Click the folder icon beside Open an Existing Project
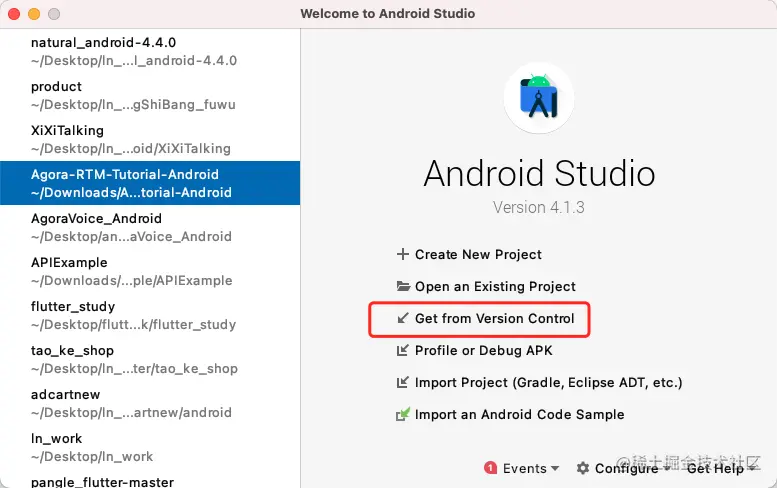 403,286
